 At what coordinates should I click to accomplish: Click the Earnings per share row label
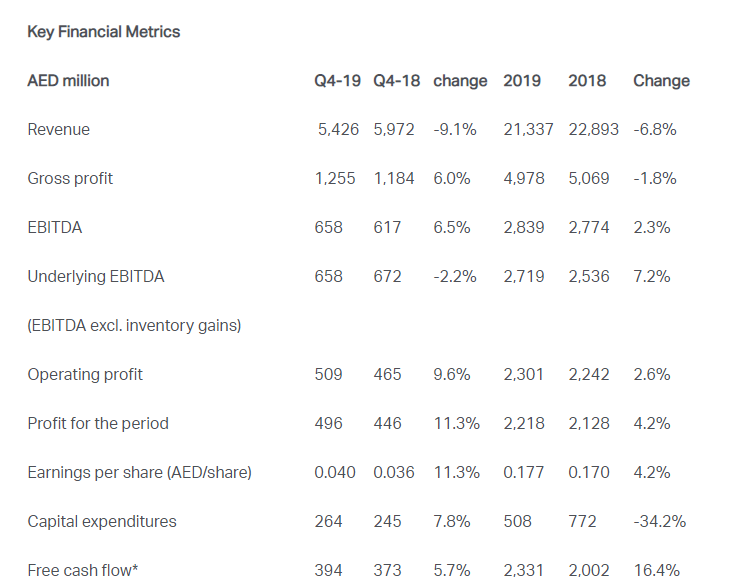pyautogui.click(x=139, y=473)
